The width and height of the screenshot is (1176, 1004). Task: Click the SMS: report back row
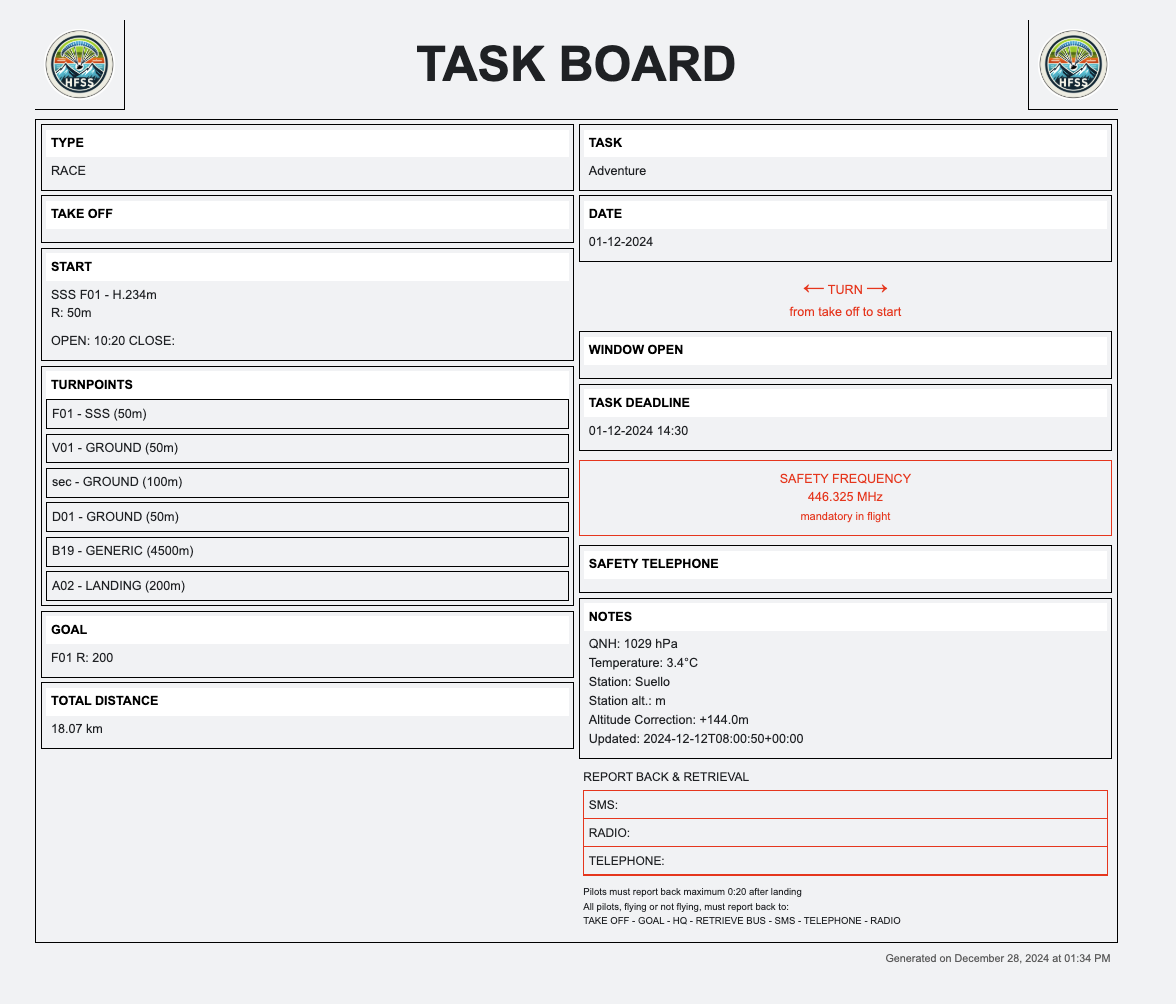845,805
